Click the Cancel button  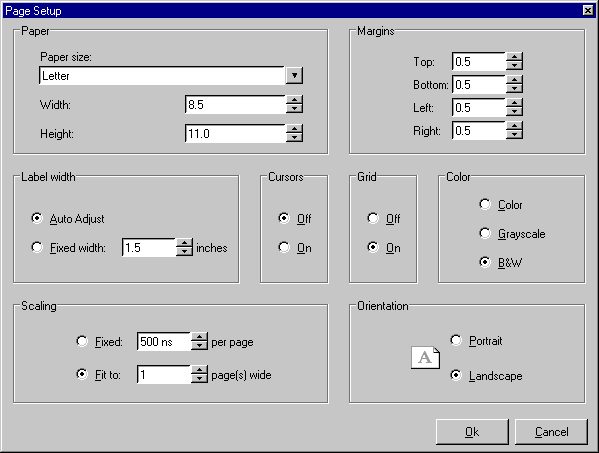[x=551, y=432]
